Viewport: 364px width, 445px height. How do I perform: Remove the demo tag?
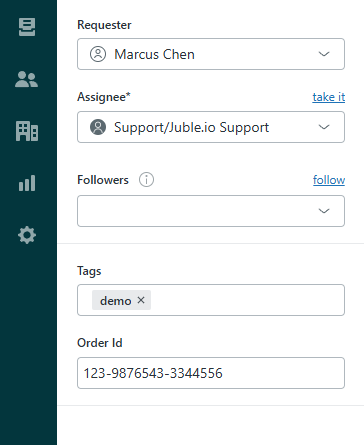click(x=141, y=300)
